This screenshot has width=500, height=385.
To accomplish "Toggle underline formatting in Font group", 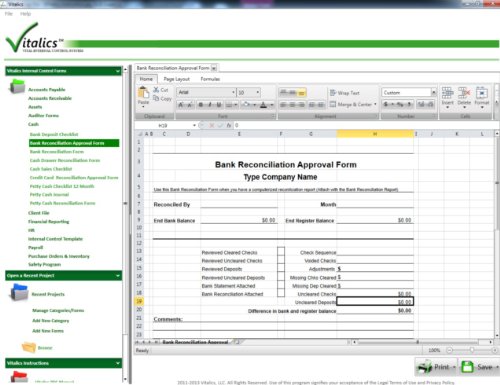I will pyautogui.click(x=219, y=105).
